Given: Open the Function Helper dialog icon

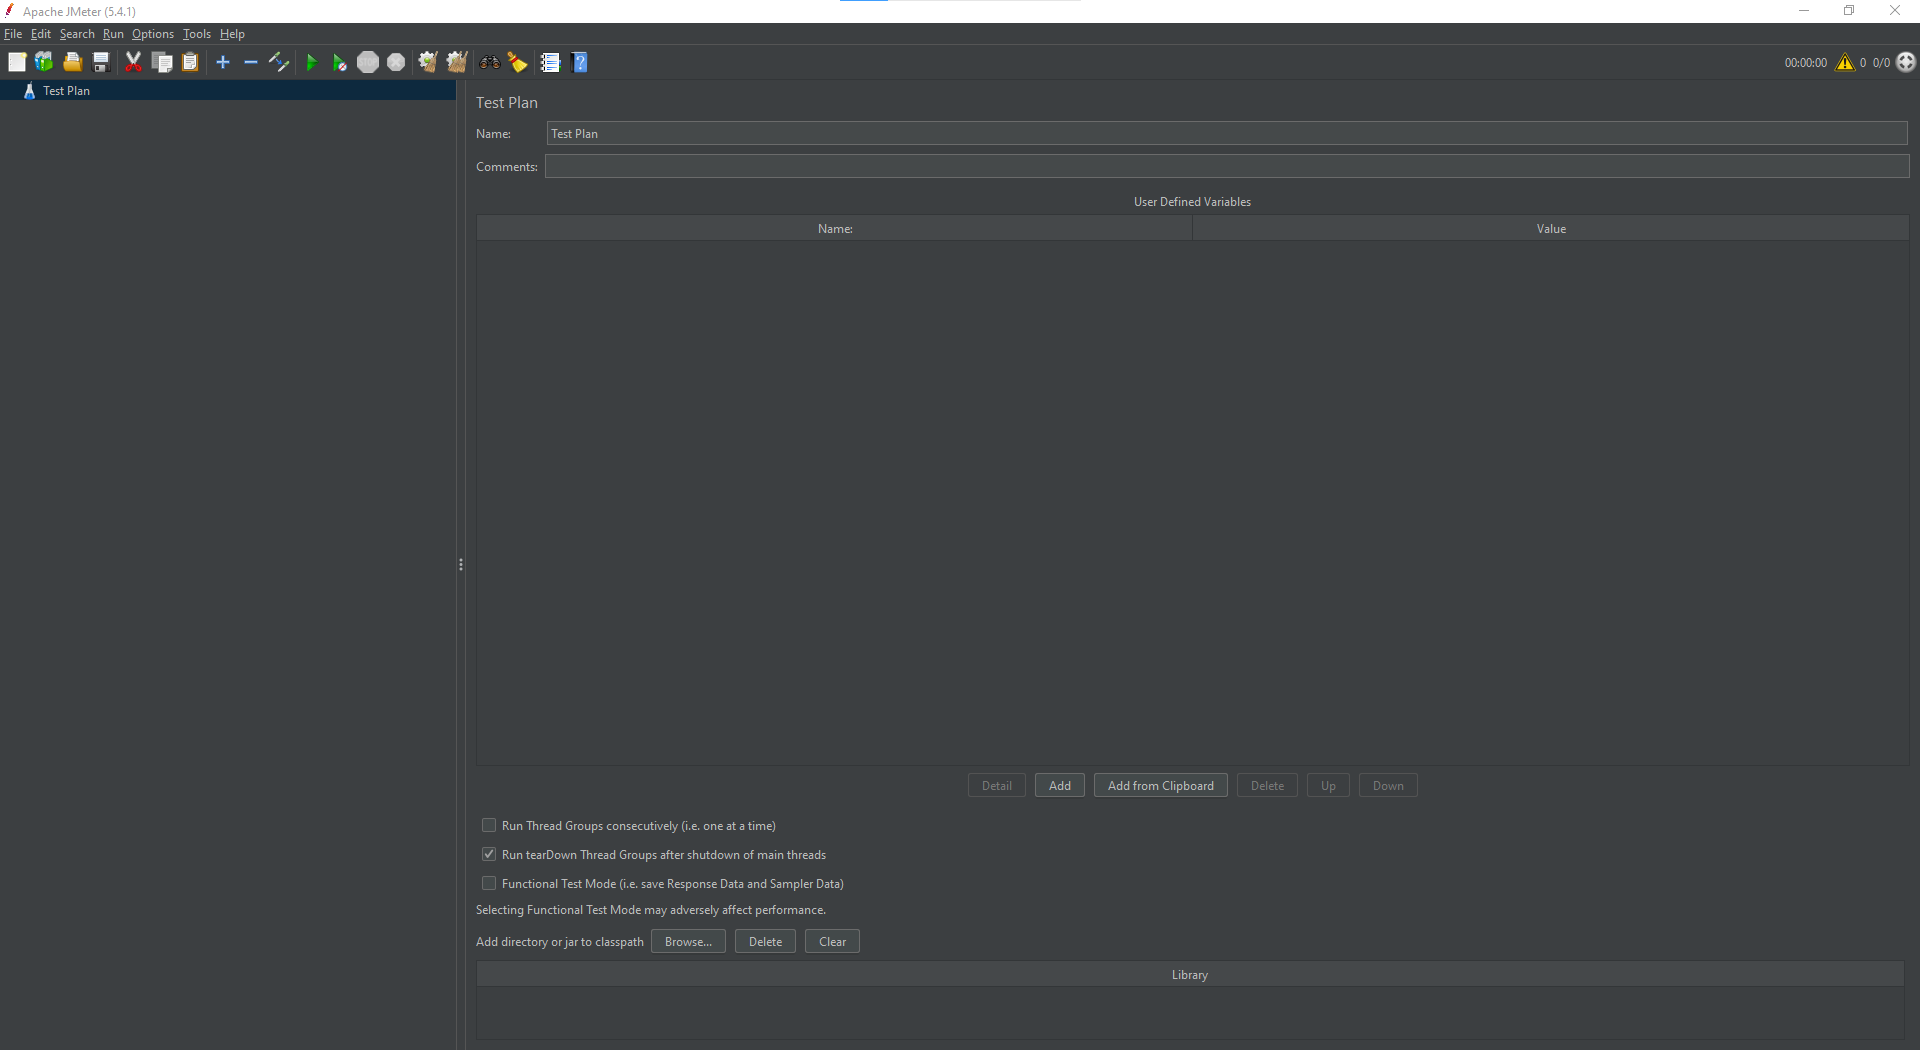Looking at the screenshot, I should [550, 62].
